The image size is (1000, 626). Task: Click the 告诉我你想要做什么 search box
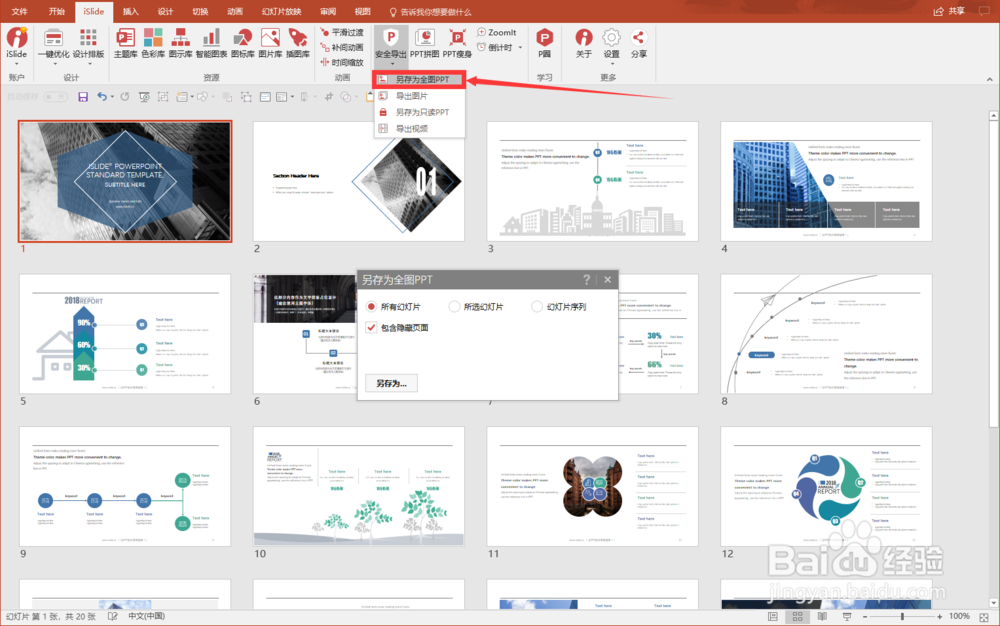click(x=430, y=12)
